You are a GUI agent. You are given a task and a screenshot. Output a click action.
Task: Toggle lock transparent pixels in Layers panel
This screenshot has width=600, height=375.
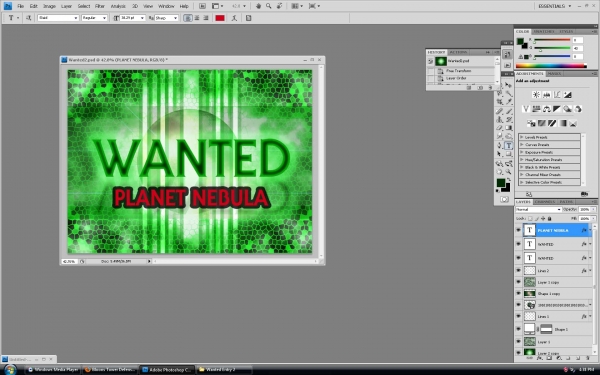pyautogui.click(x=530, y=218)
